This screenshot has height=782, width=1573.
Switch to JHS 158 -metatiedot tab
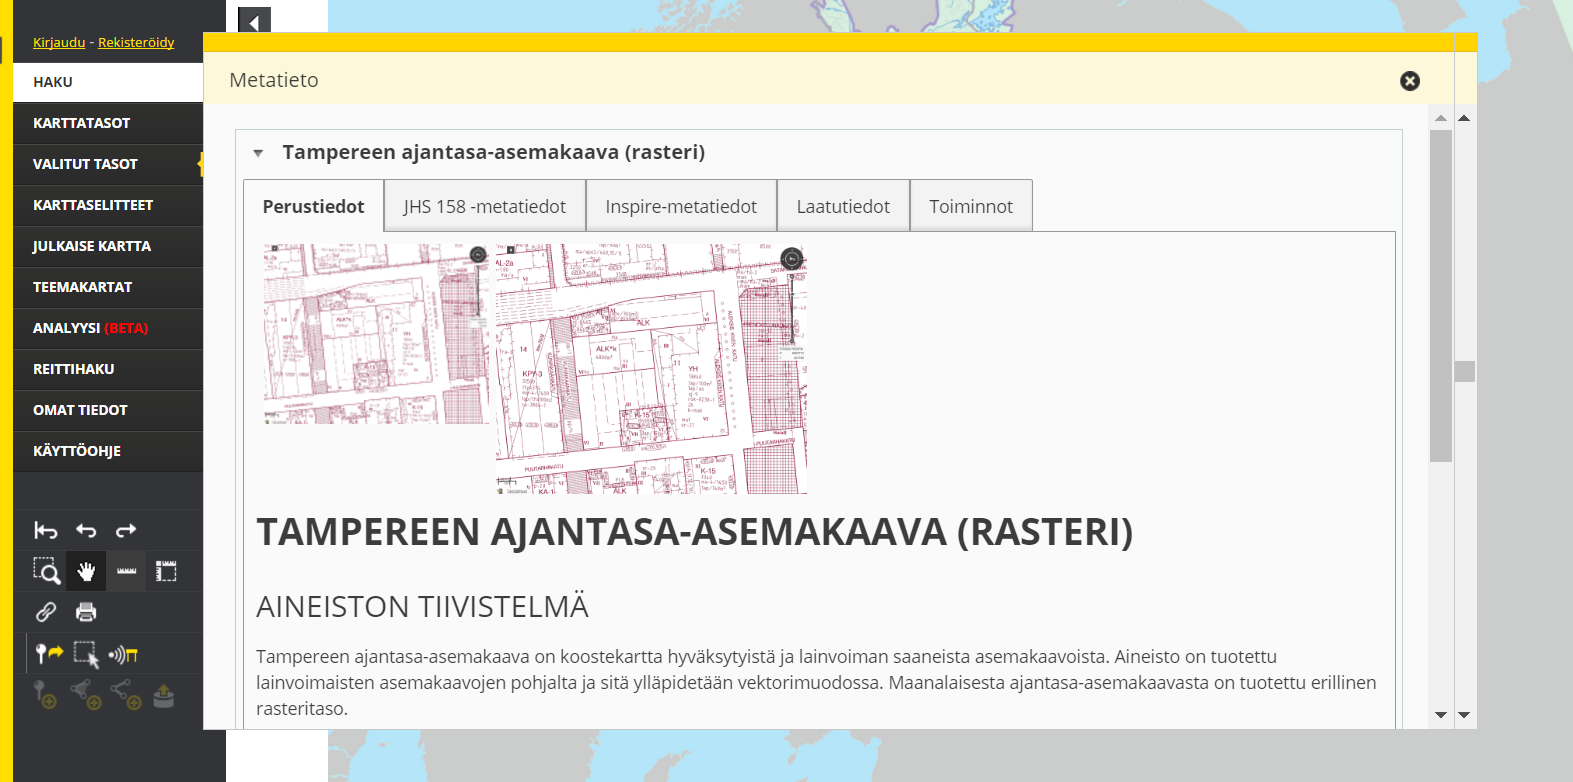click(x=485, y=206)
